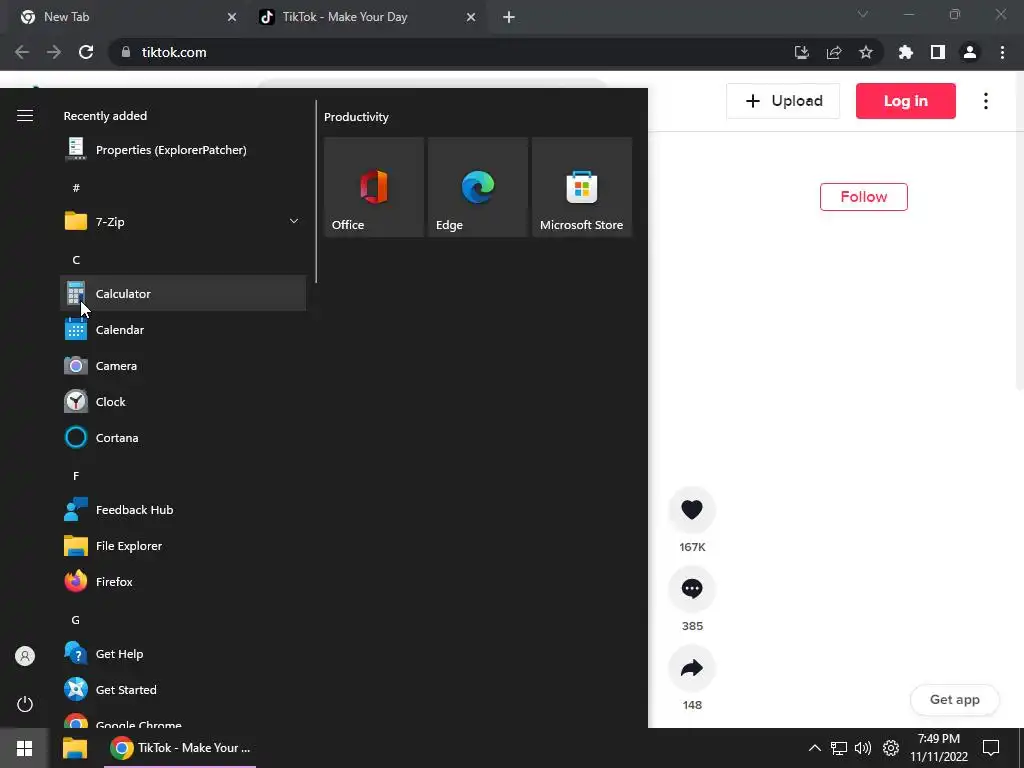Jump to letter C app group header
Image resolution: width=1024 pixels, height=768 pixels.
pos(76,260)
